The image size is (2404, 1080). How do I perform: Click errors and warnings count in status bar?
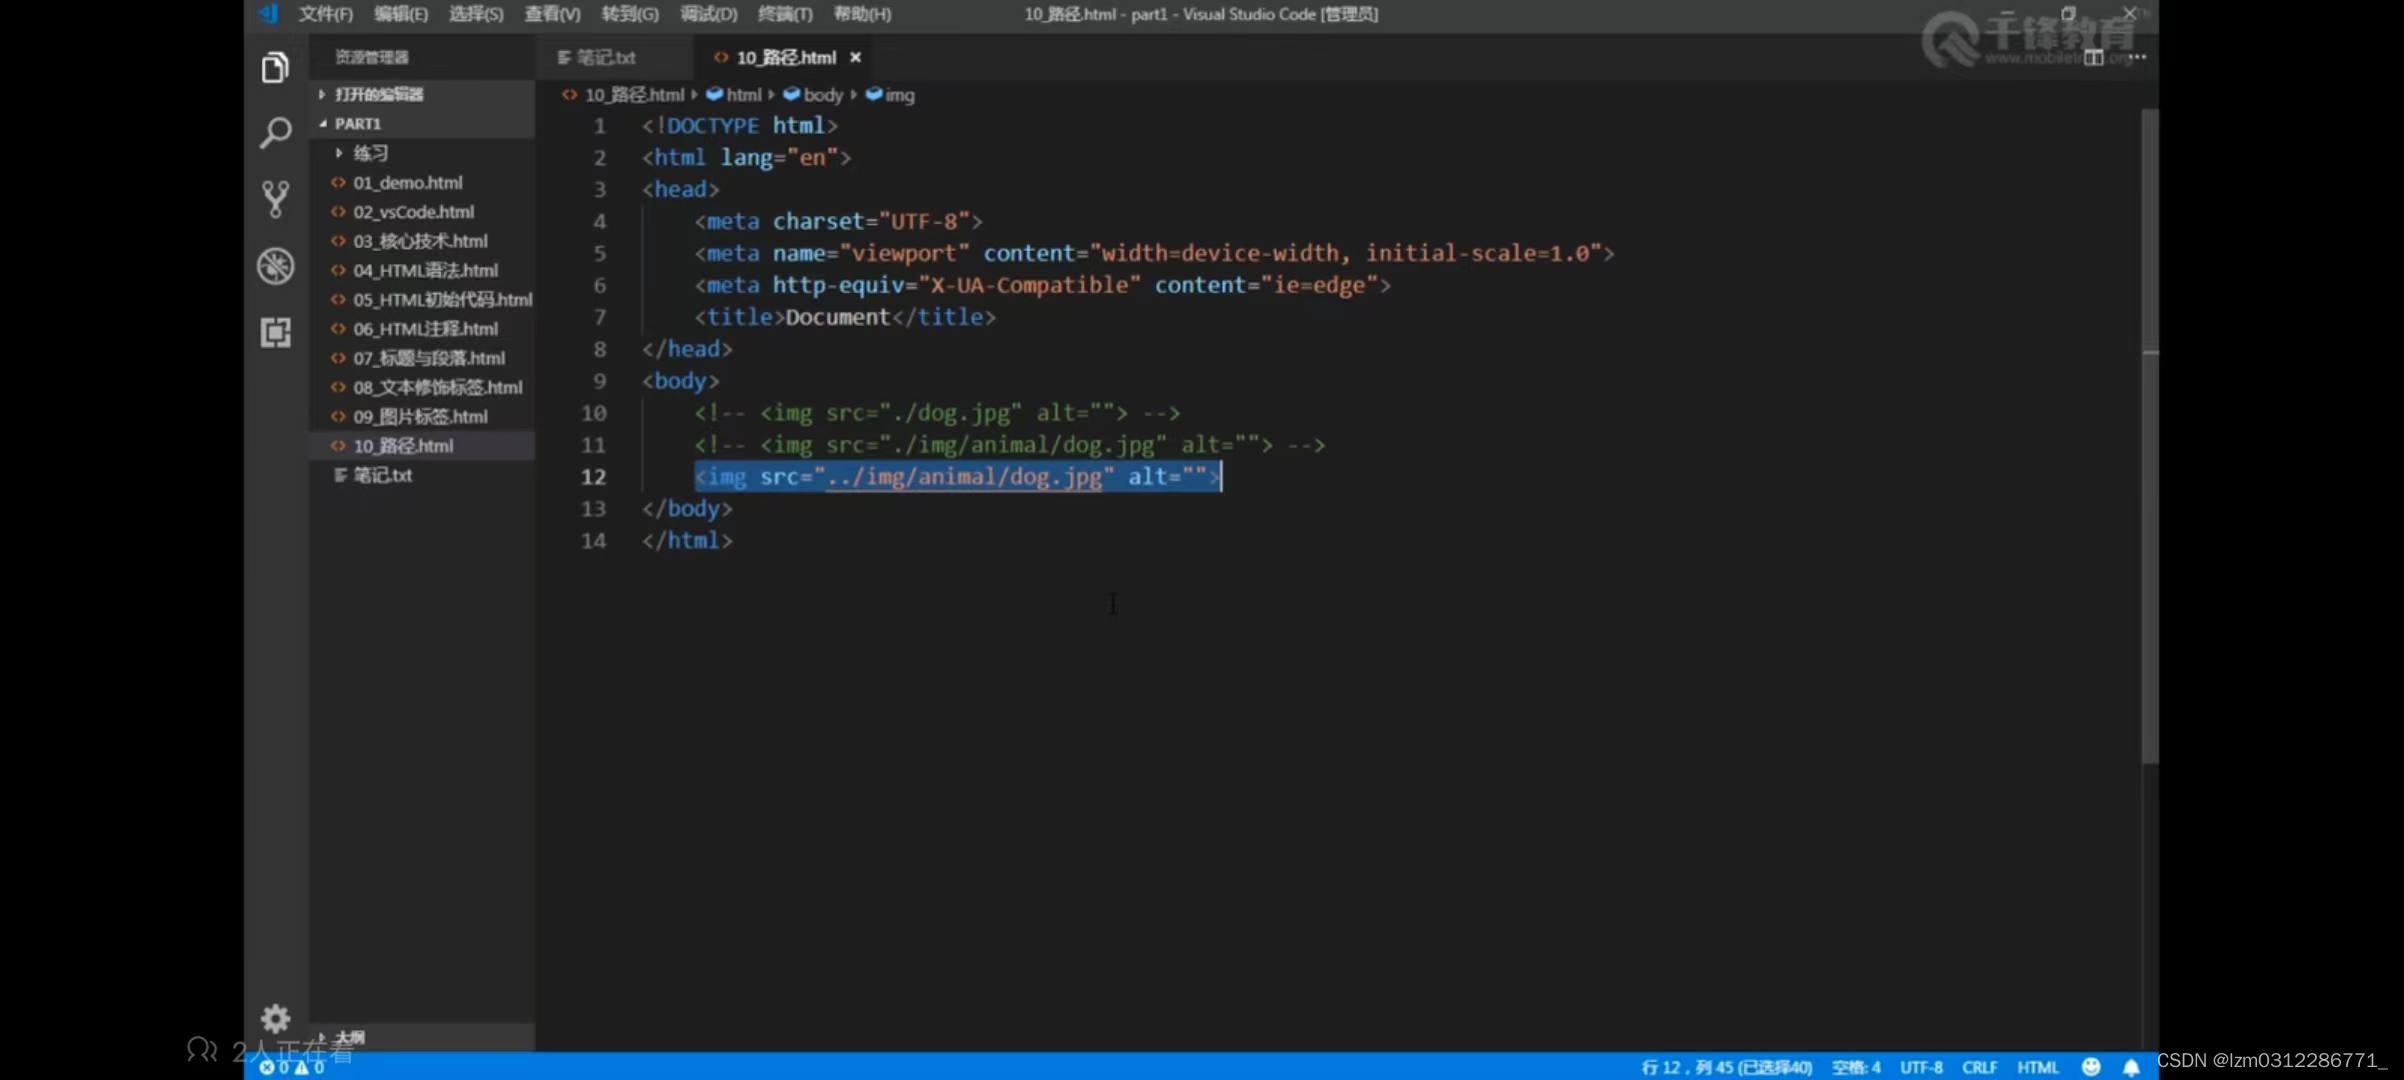click(292, 1067)
